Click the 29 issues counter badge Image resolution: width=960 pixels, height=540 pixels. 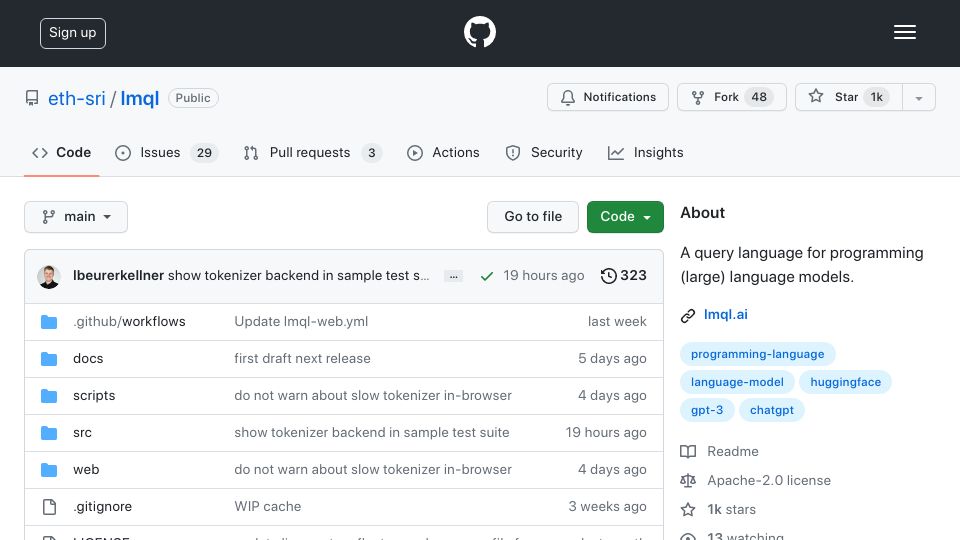pyautogui.click(x=204, y=153)
